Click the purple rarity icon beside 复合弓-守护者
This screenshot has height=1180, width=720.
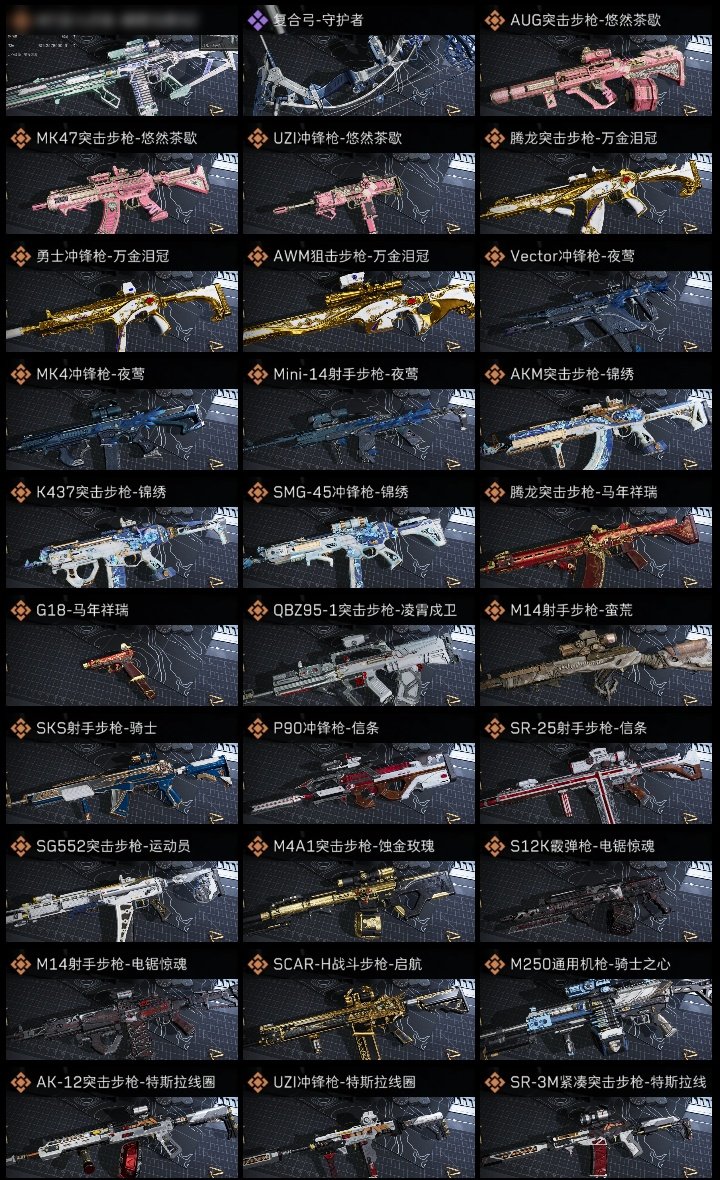(258, 20)
